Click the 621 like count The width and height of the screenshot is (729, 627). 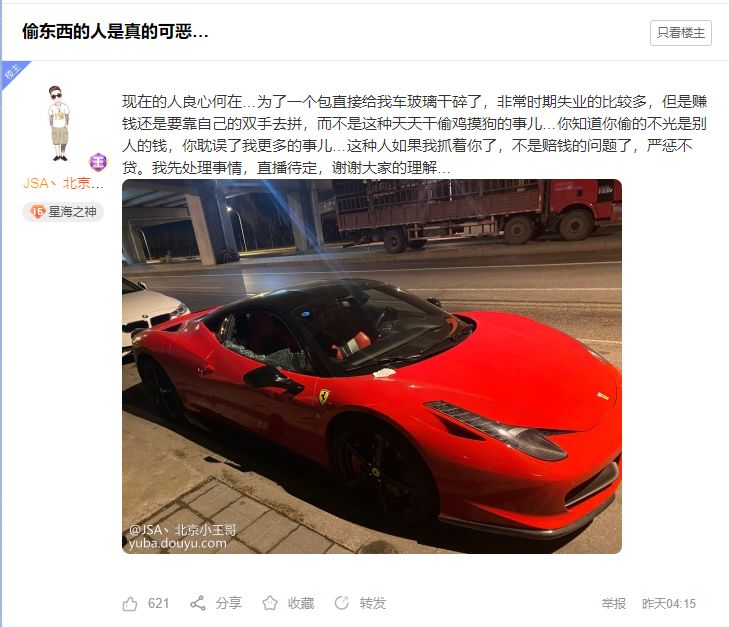tap(159, 603)
